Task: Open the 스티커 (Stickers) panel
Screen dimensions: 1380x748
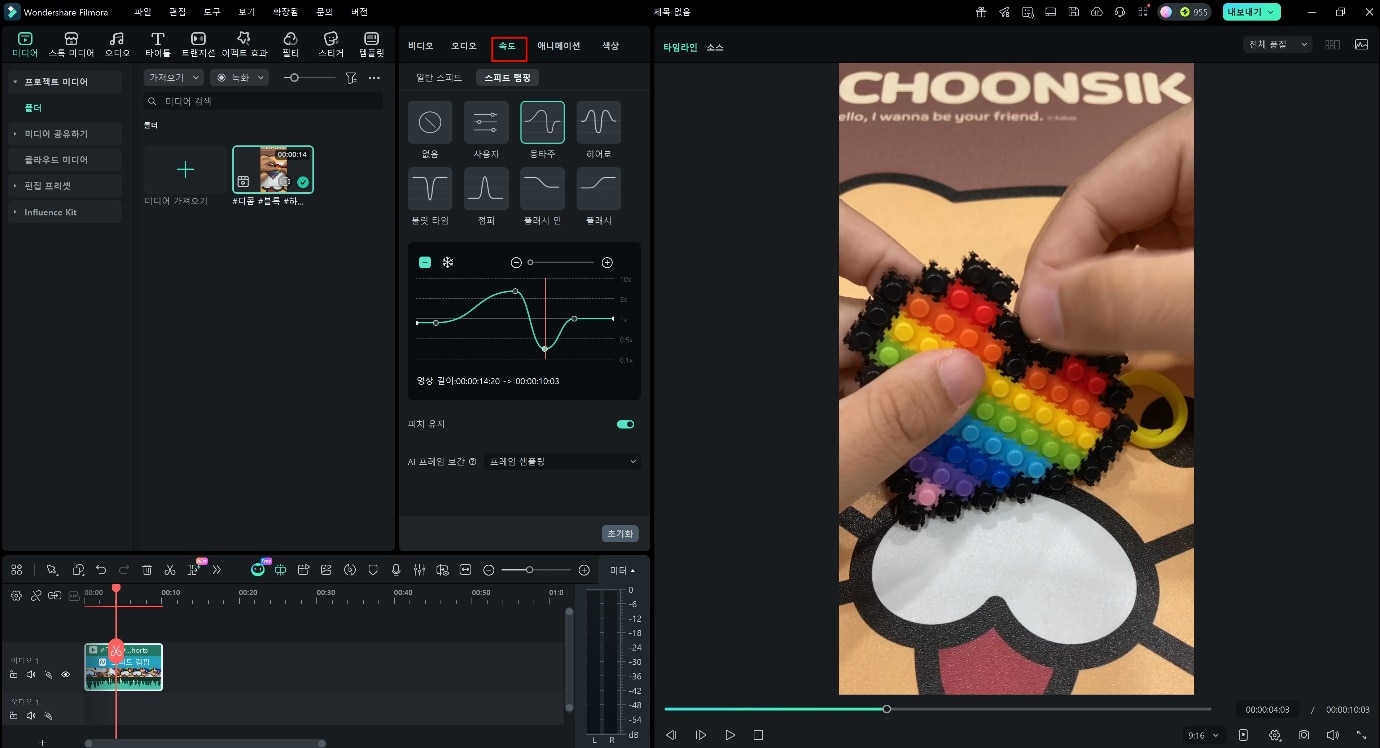Action: pyautogui.click(x=331, y=44)
